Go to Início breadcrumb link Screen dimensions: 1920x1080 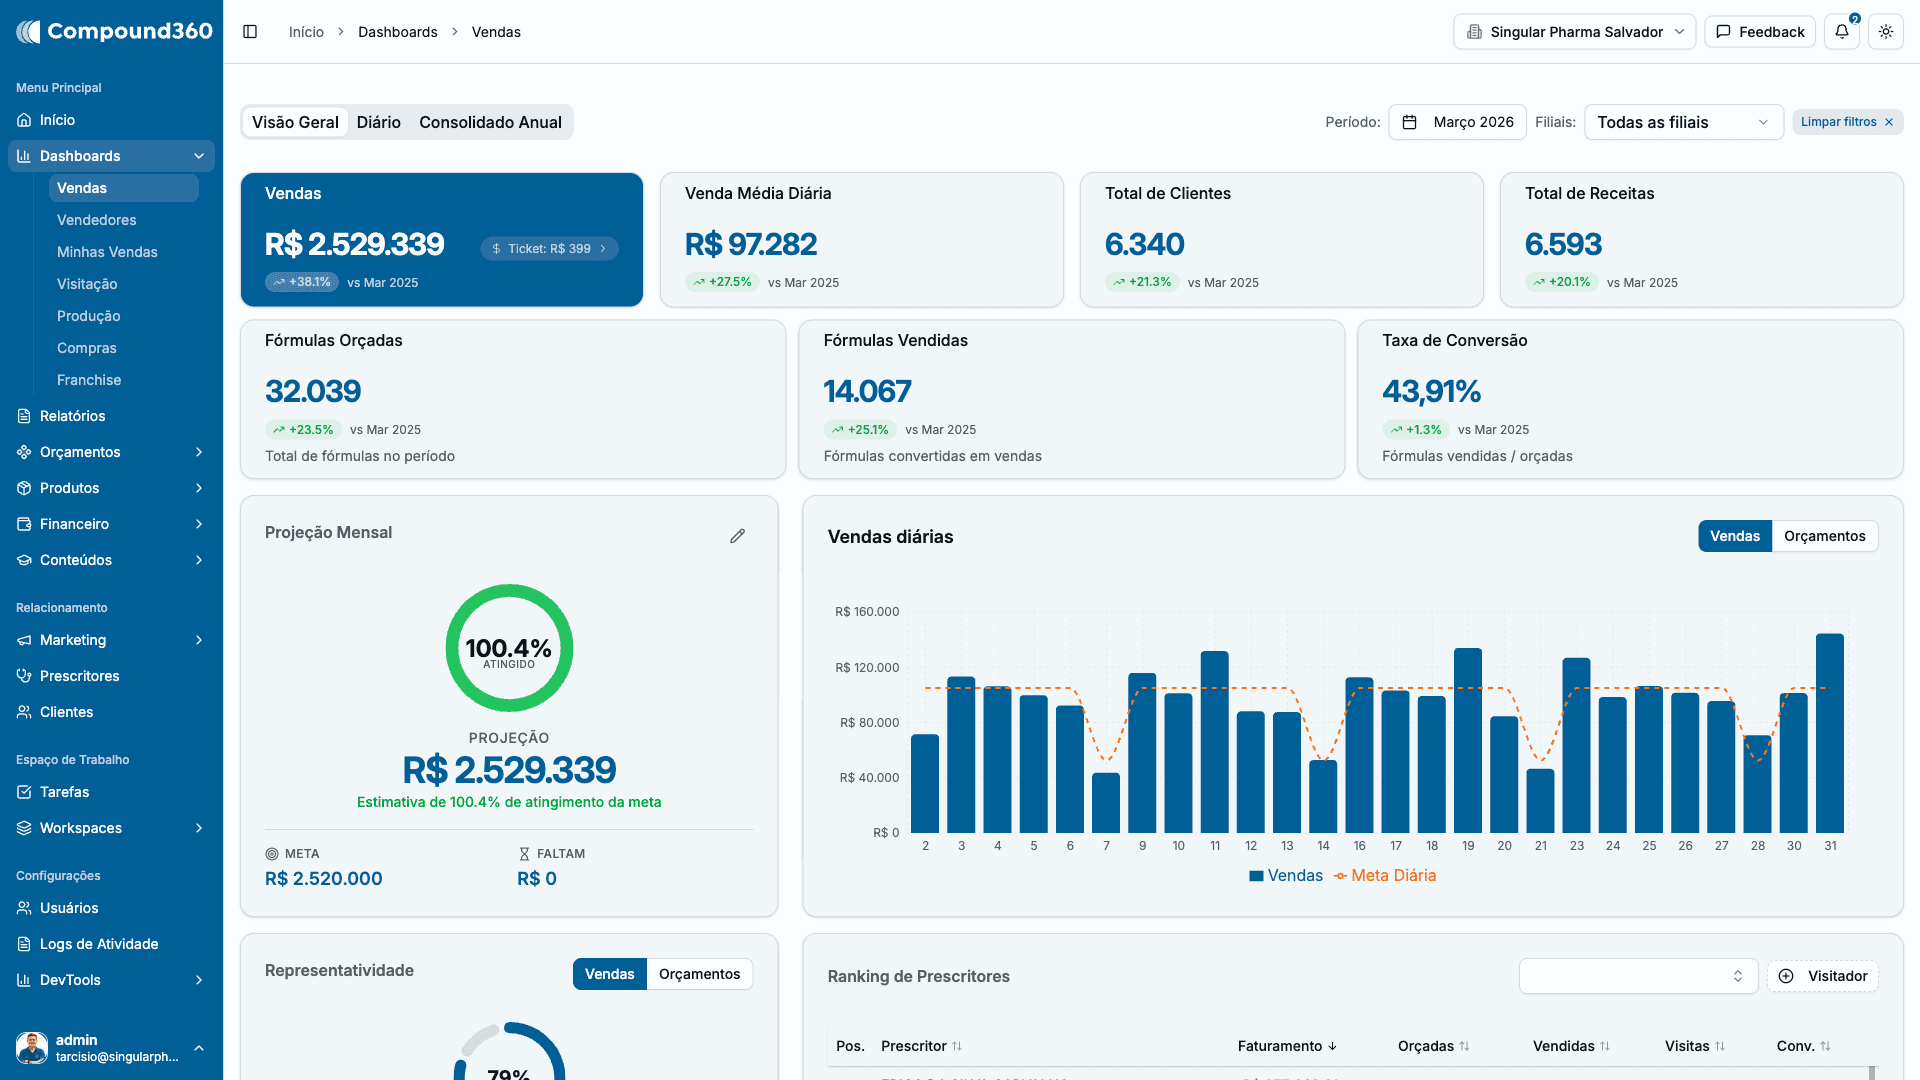click(306, 32)
